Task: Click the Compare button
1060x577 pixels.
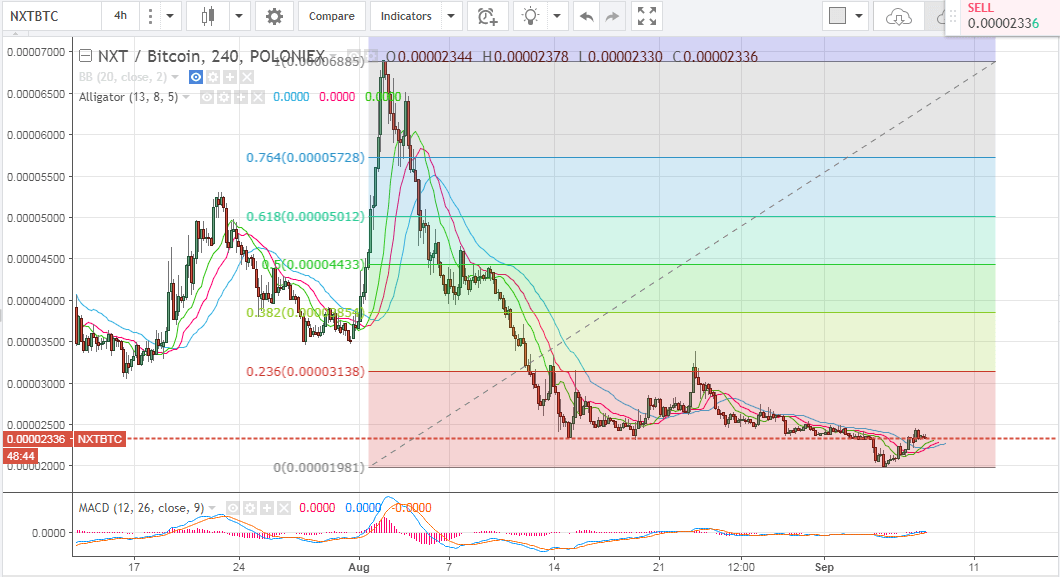Action: [x=331, y=16]
